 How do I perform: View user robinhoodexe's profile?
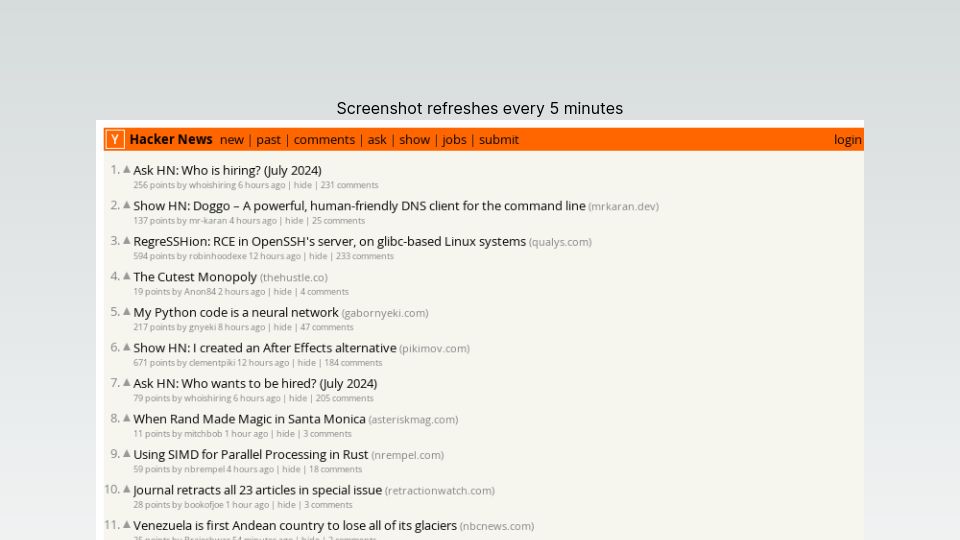[x=217, y=256]
